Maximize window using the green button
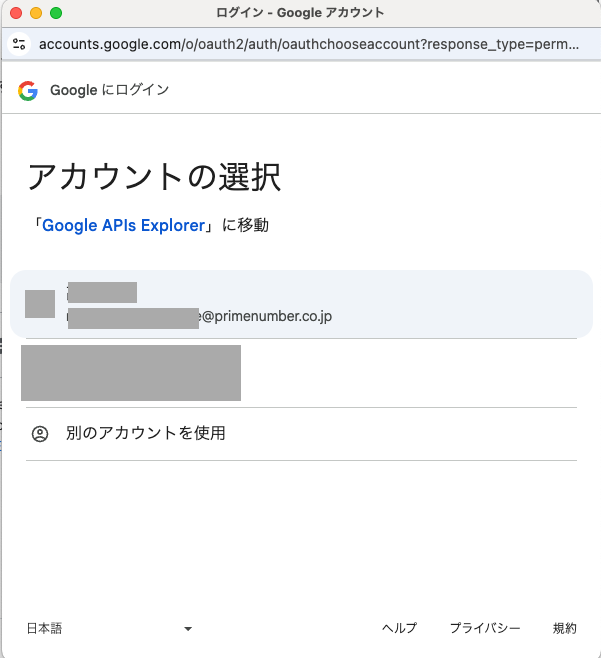Screen dimensions: 601x658 point(56,13)
